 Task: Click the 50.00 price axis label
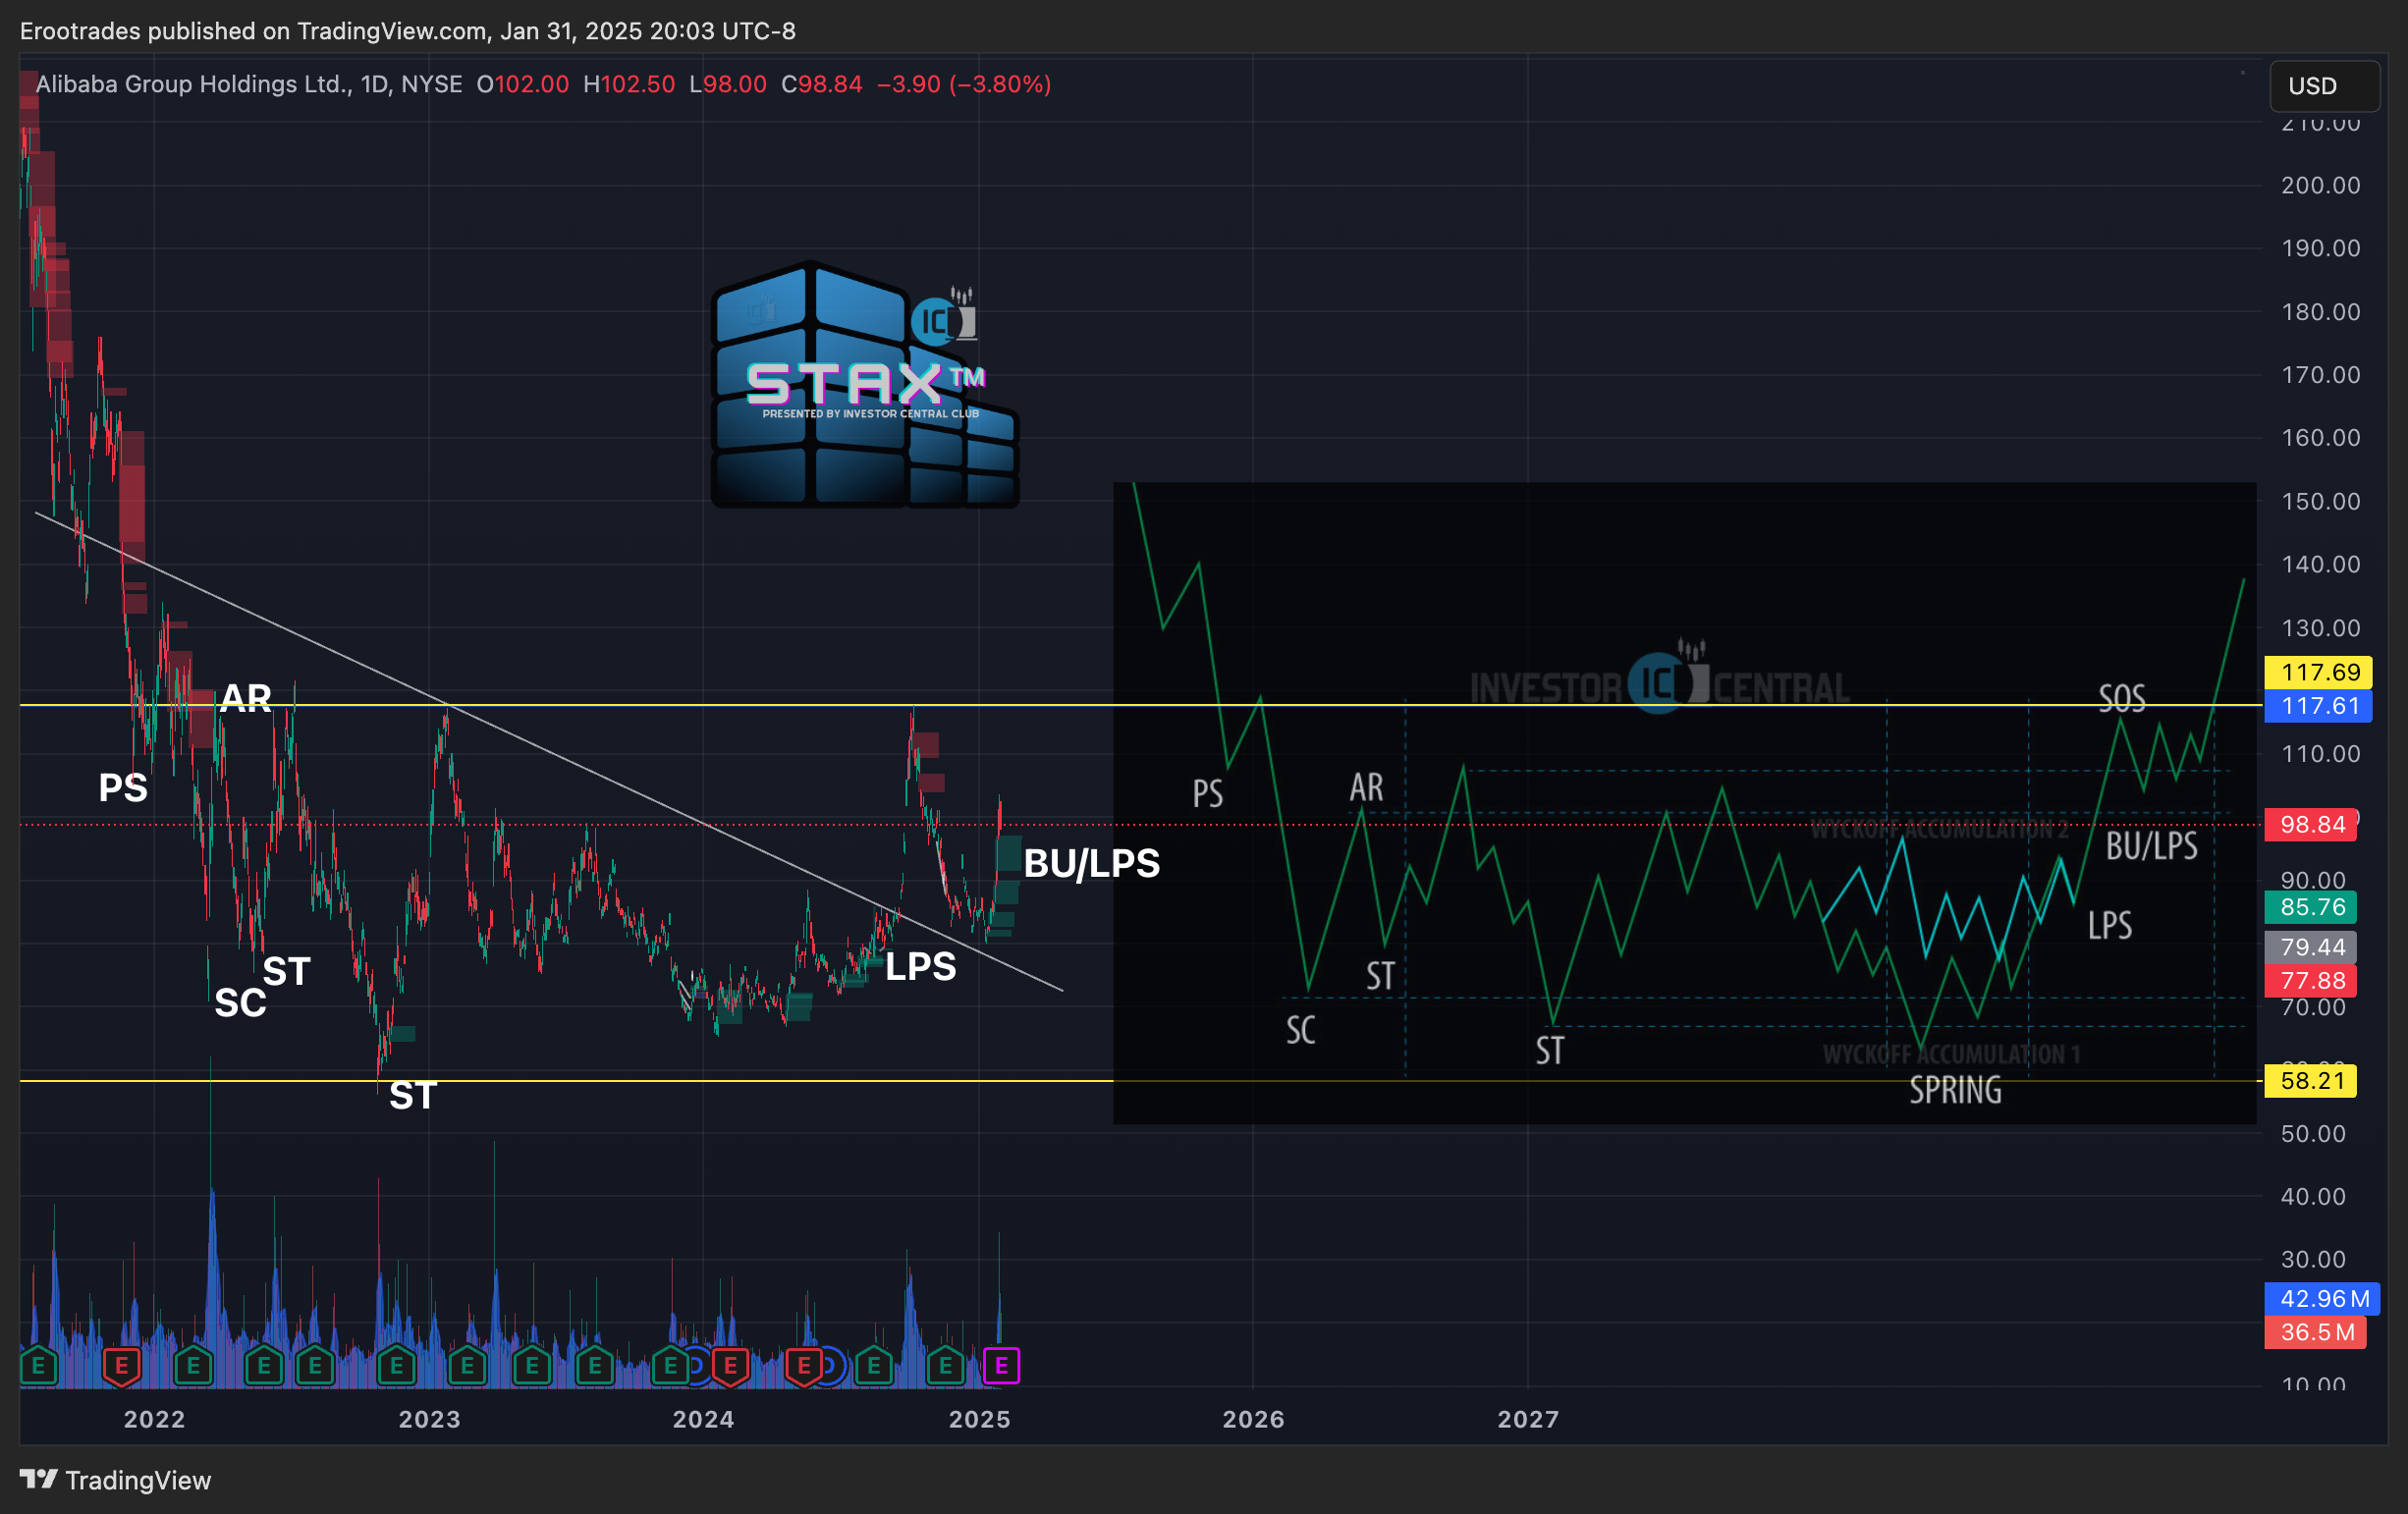pyautogui.click(x=2313, y=1133)
